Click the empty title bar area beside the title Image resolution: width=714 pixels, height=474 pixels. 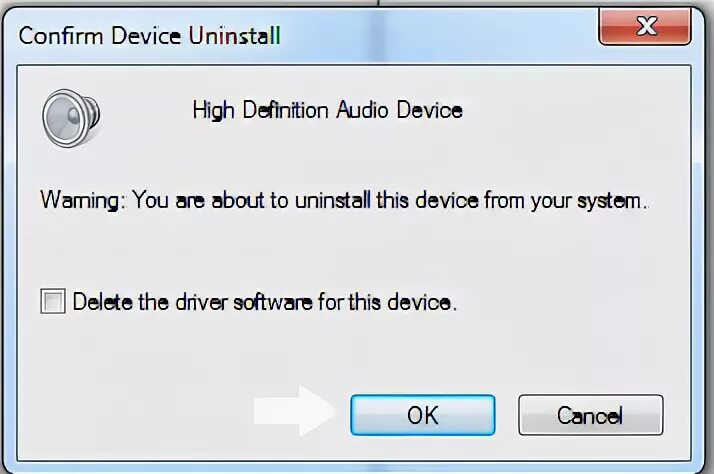(x=437, y=36)
